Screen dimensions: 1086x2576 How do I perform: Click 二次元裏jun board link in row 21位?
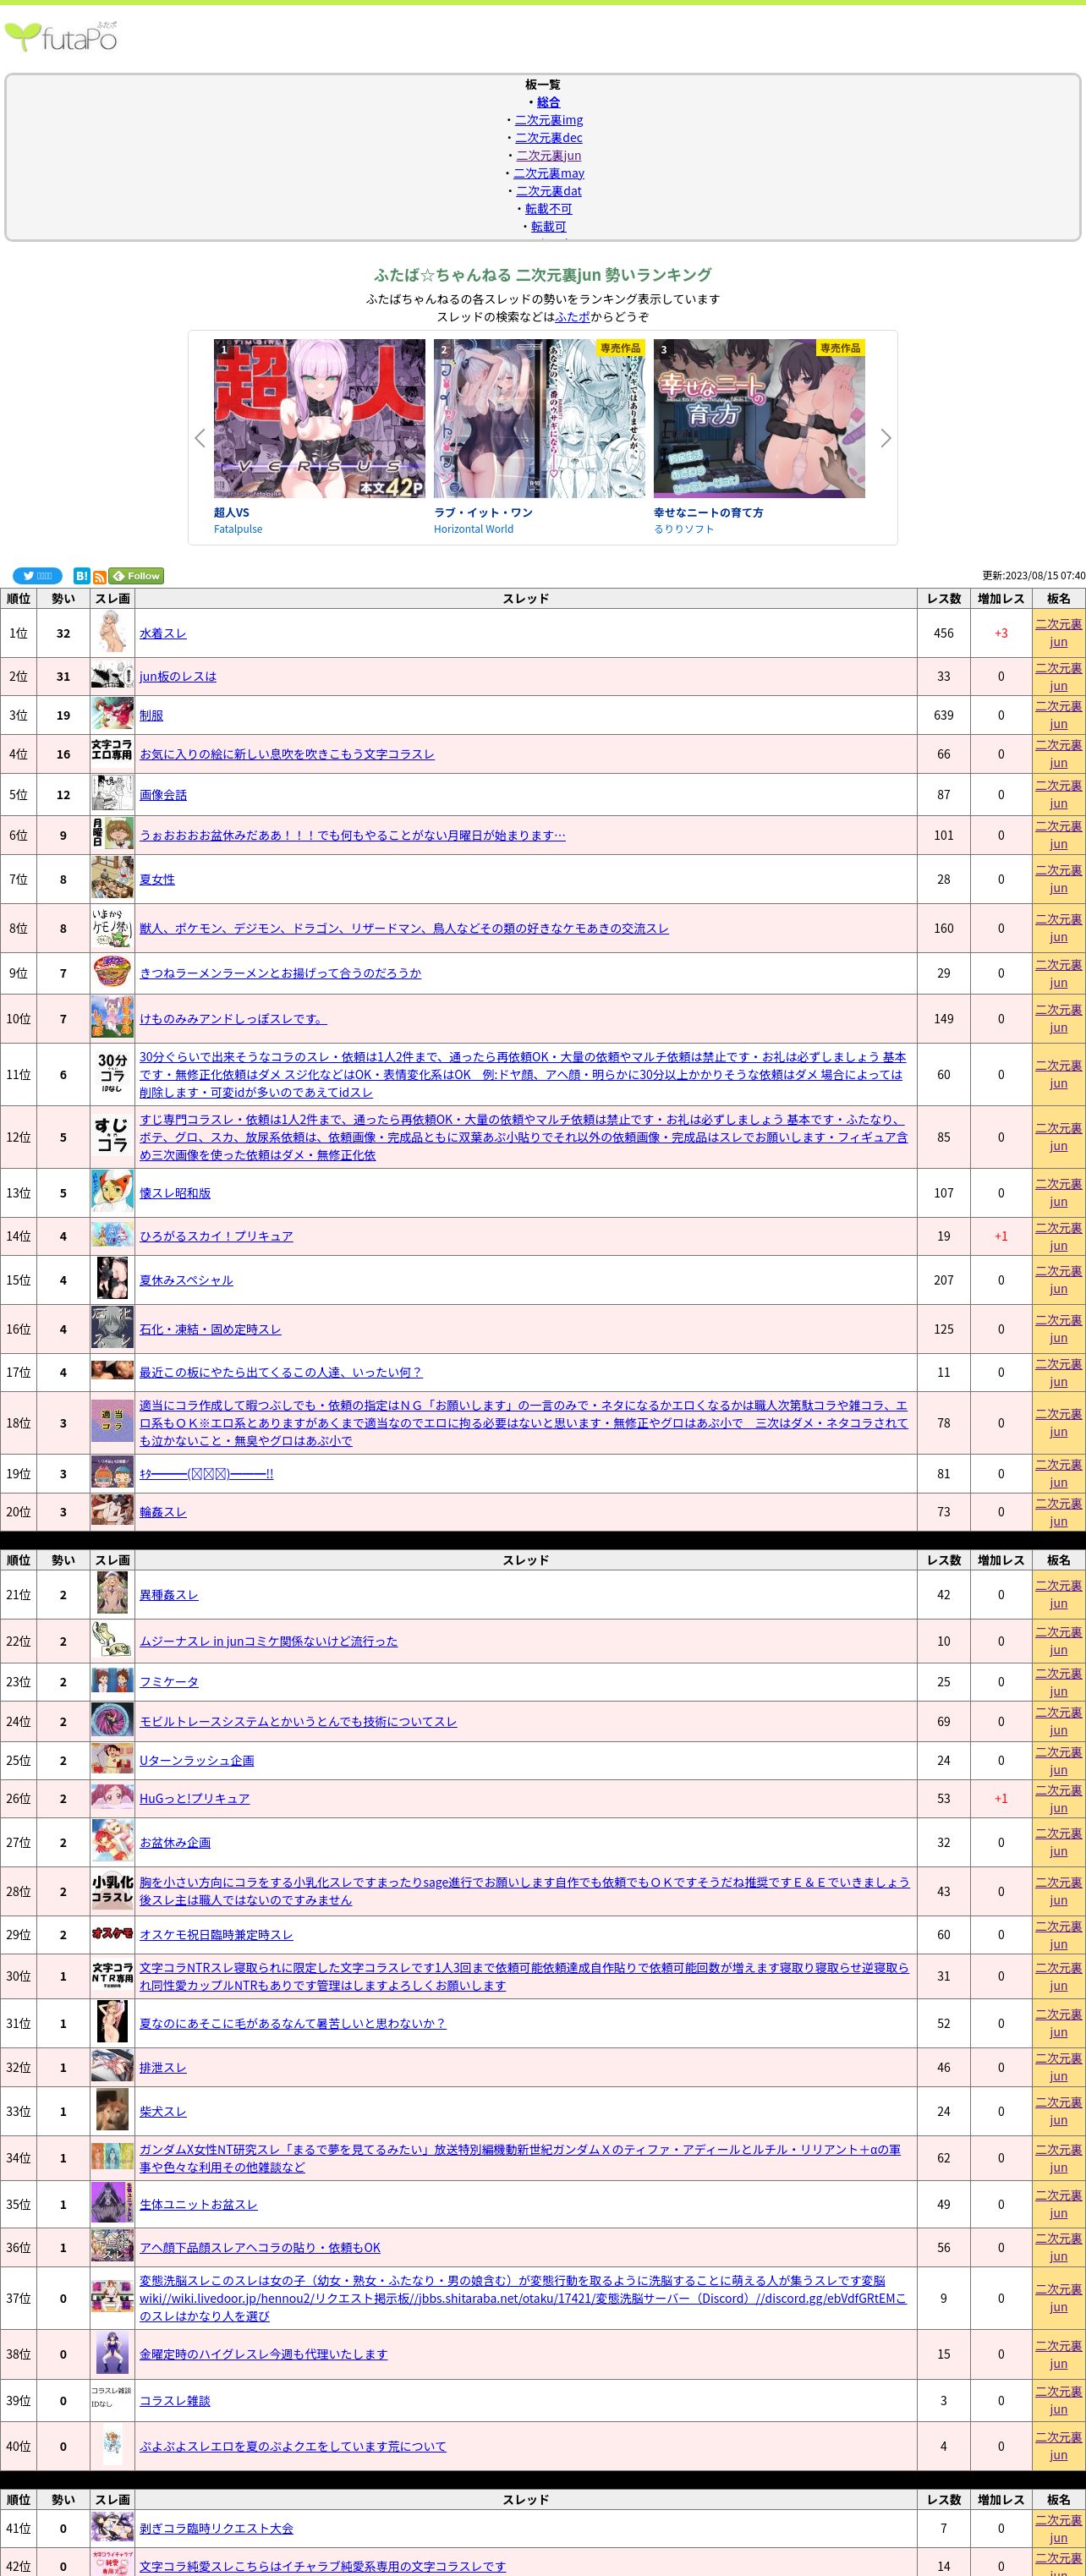1058,1595
